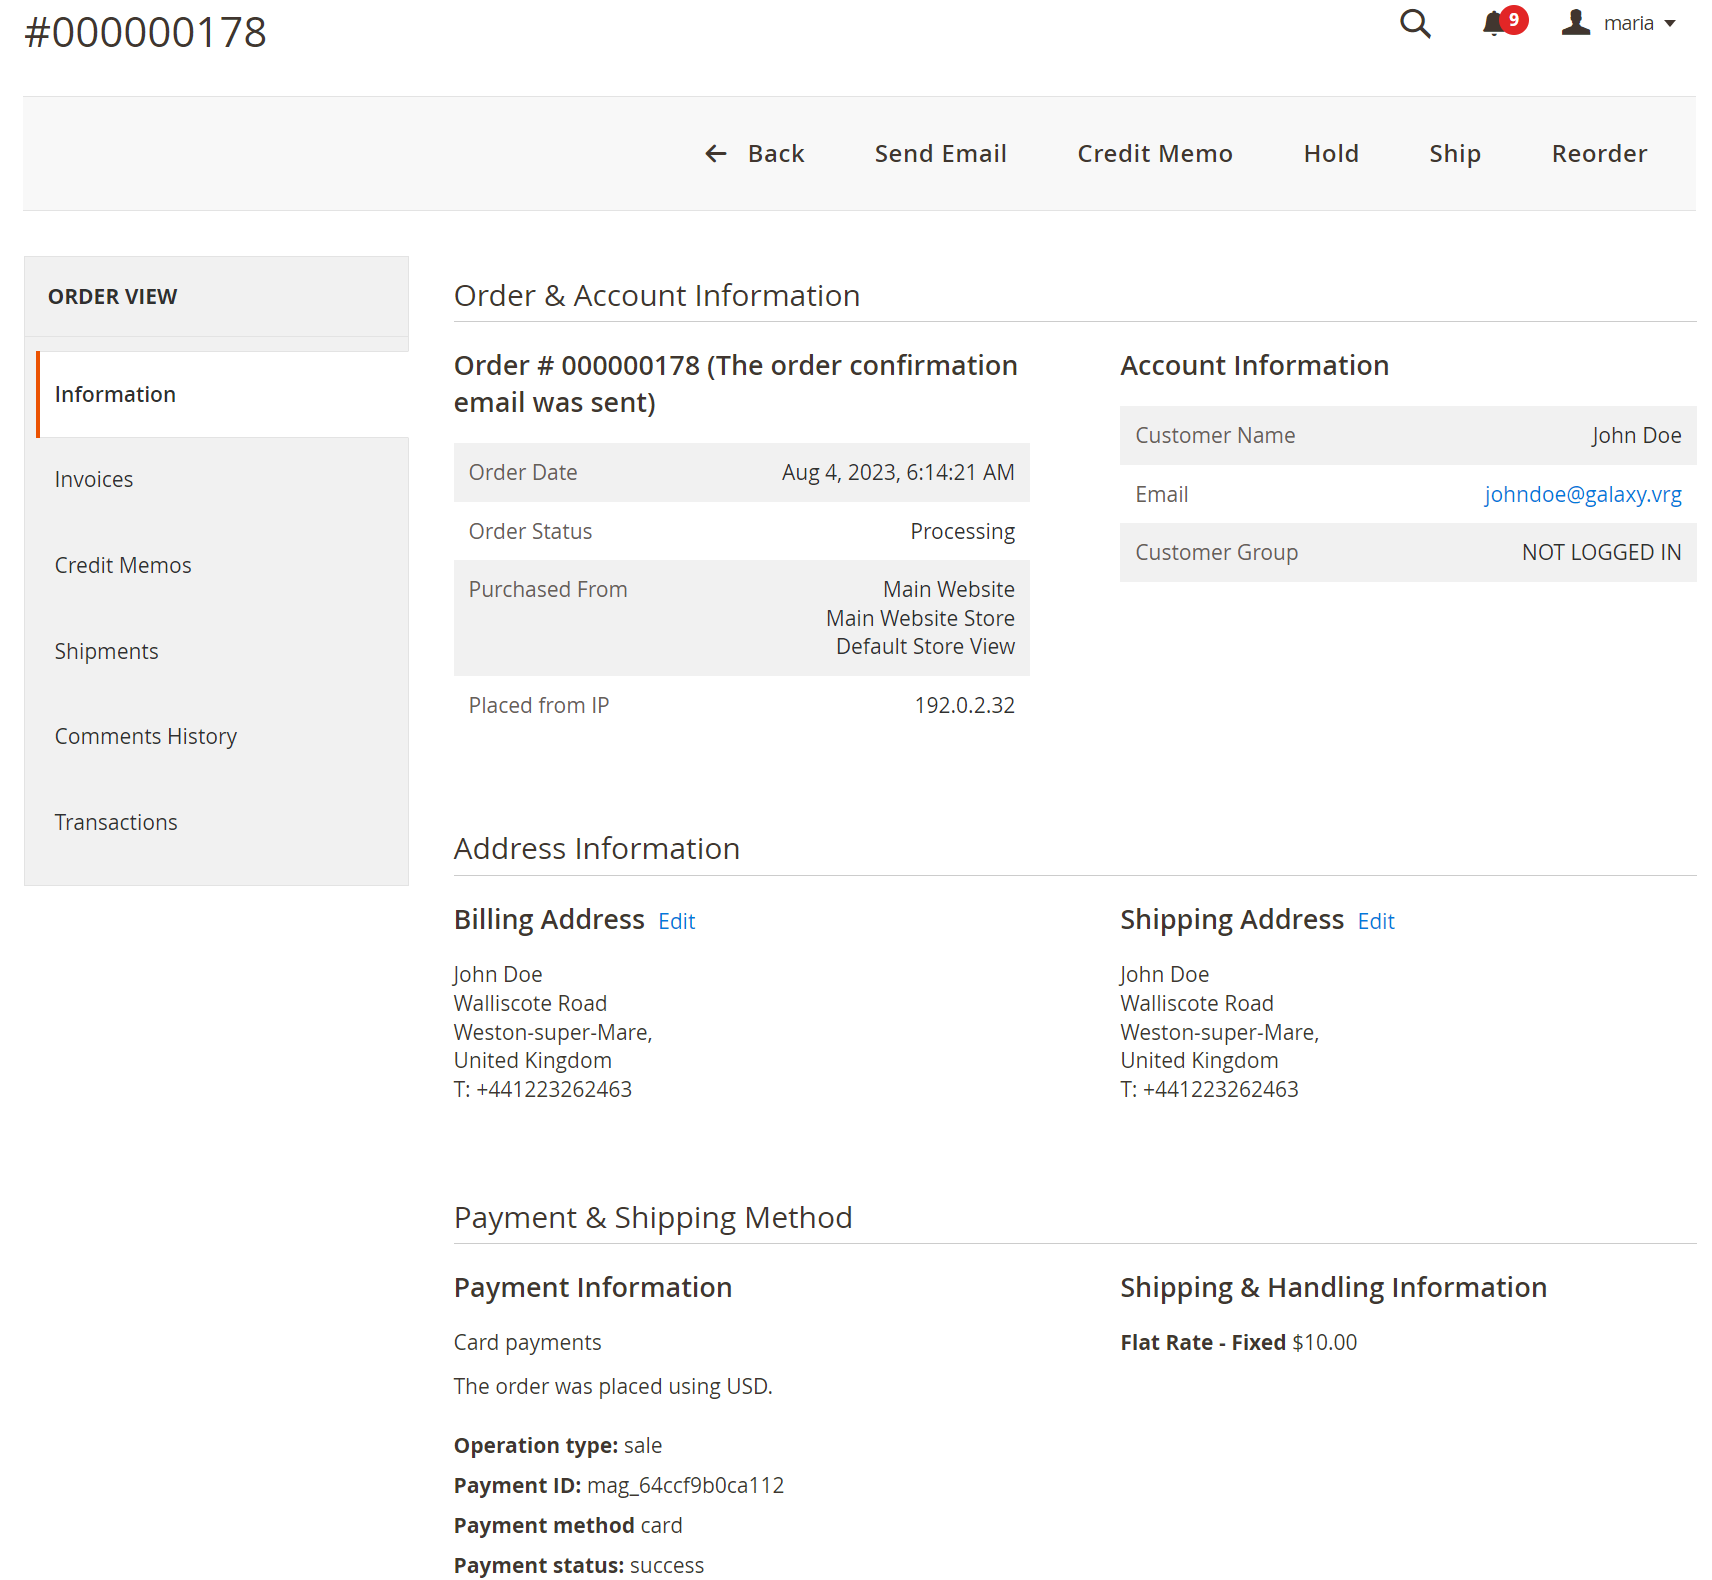Click the red notification count badge
Screen dimensions: 1712x1580
(1514, 19)
